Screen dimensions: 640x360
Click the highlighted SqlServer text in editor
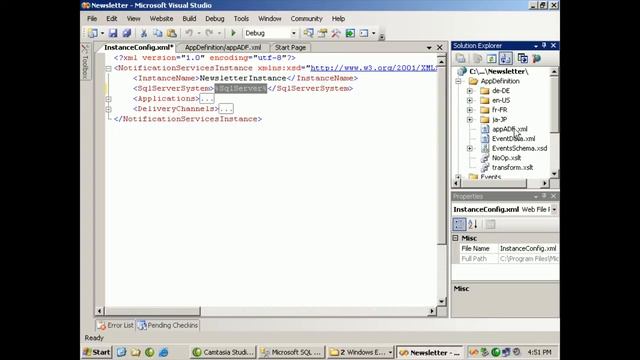pyautogui.click(x=241, y=89)
